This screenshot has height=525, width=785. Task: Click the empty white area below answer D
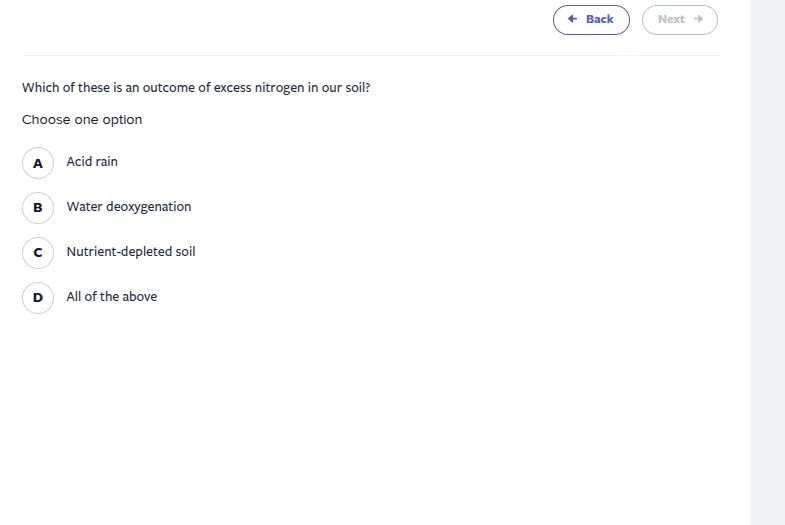tap(371, 420)
